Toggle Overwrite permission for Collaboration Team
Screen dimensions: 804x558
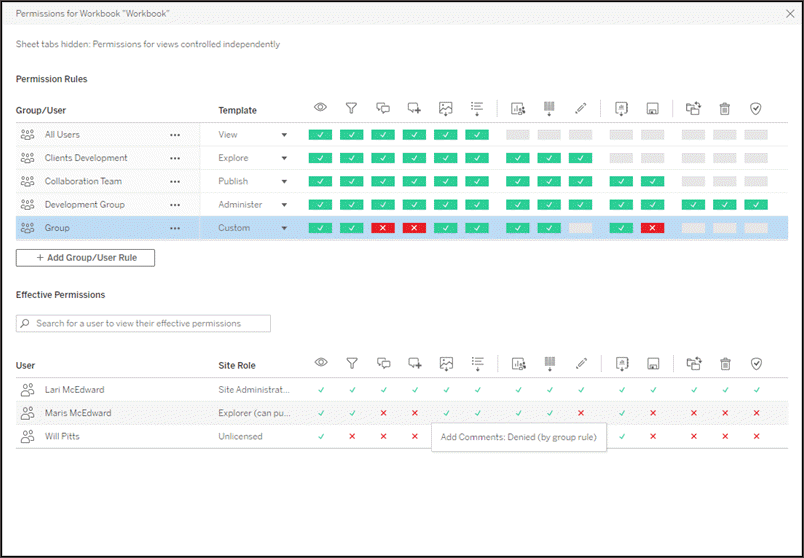[653, 181]
